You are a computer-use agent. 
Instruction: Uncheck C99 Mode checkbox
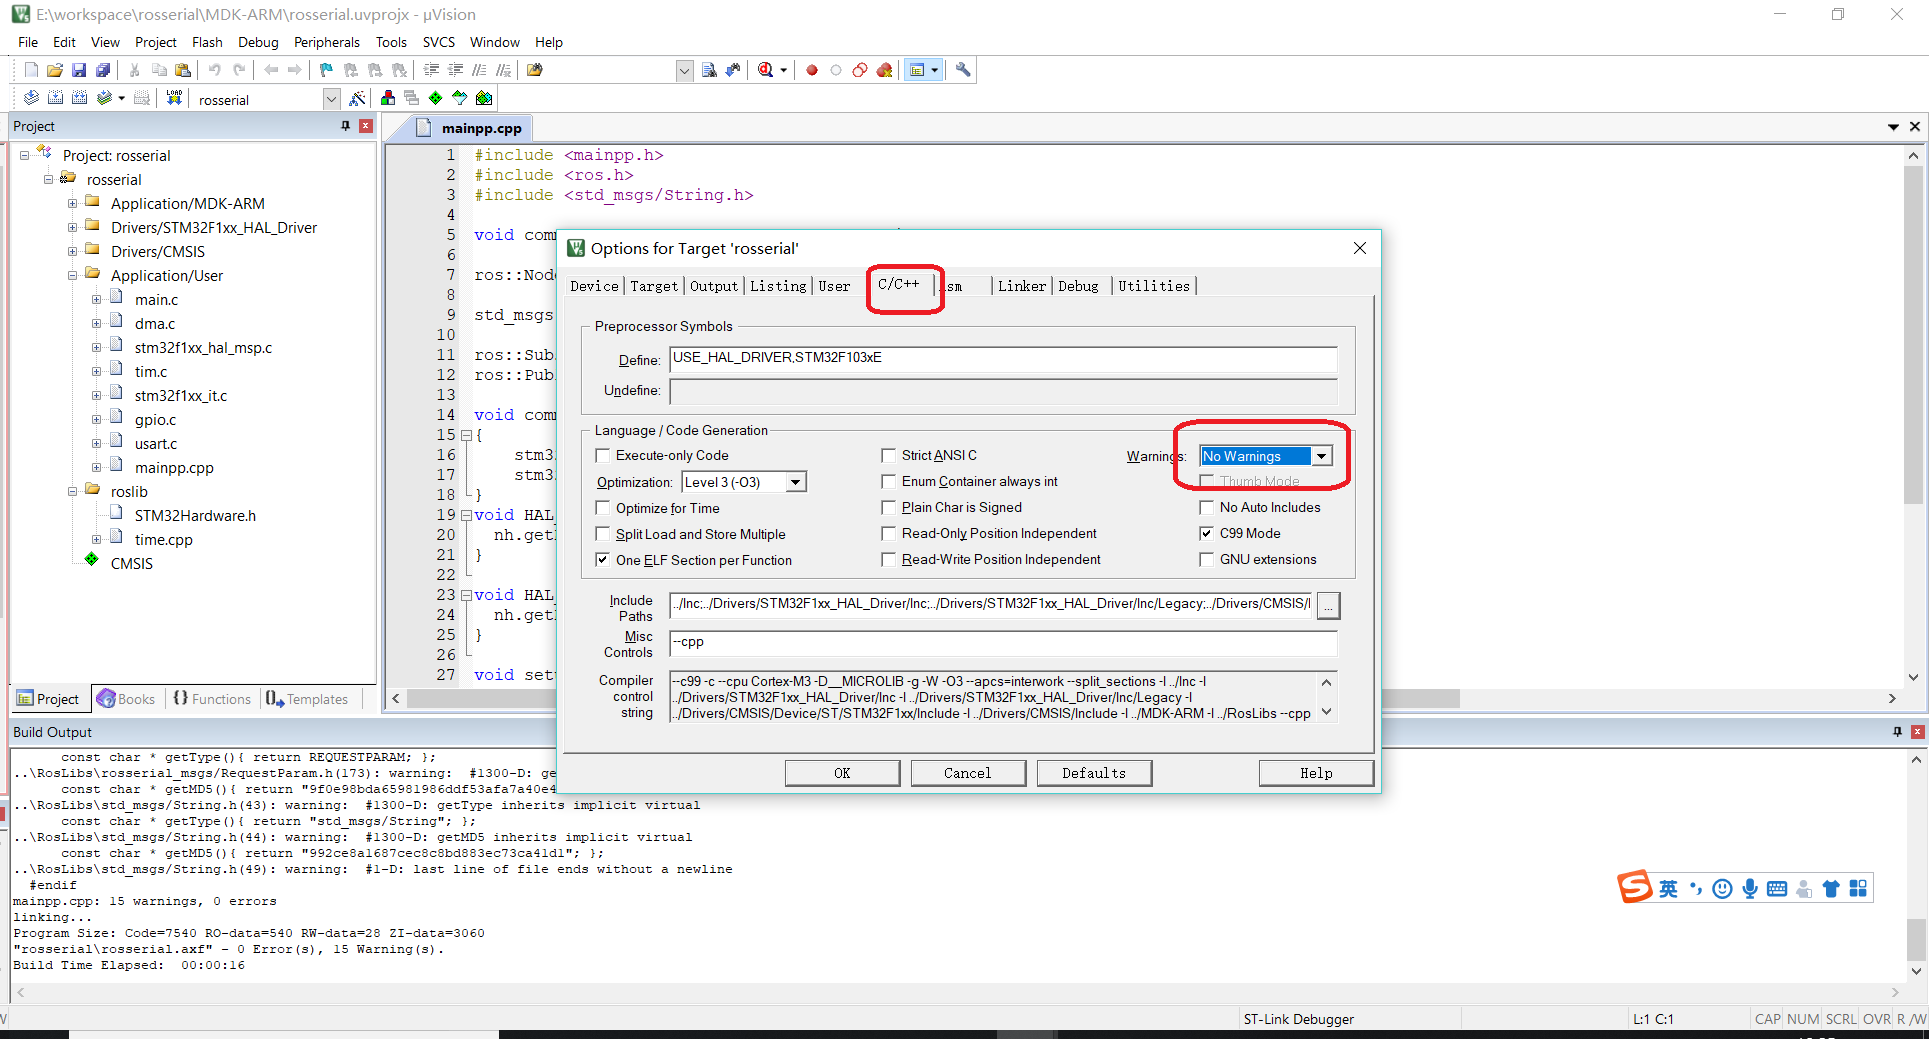(1206, 533)
